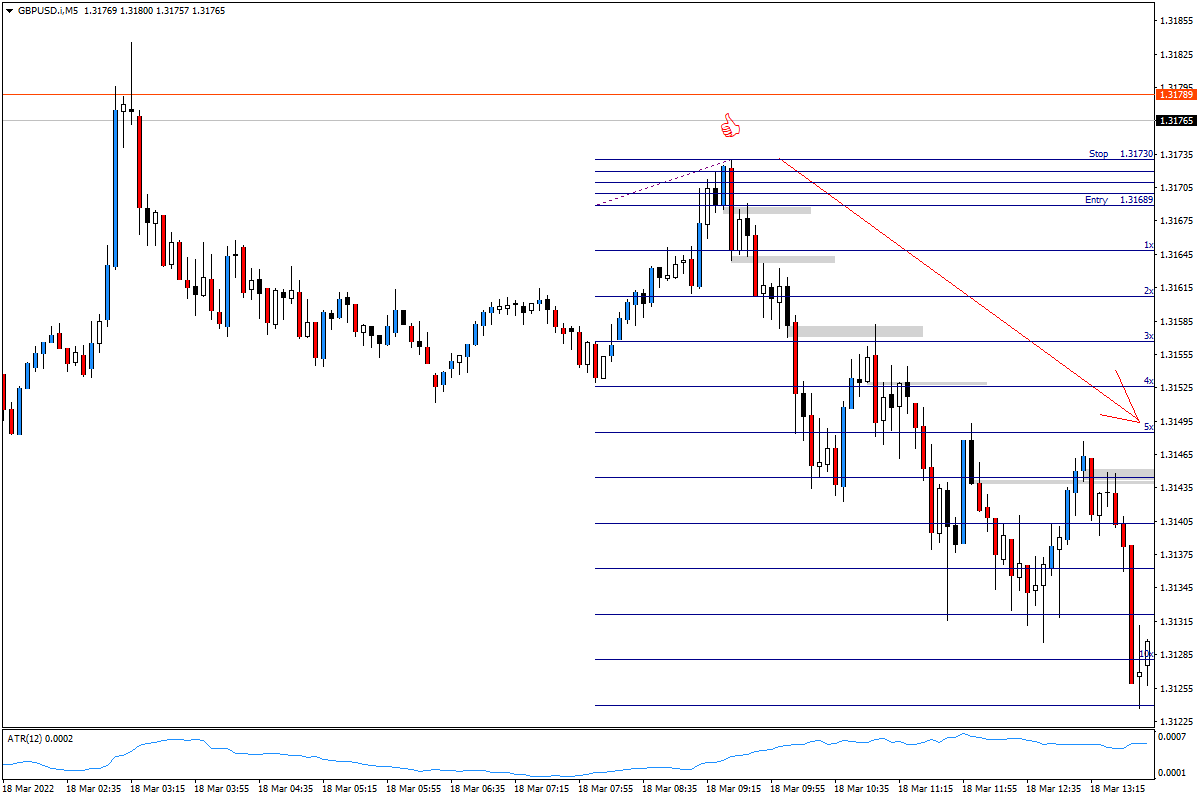Viewport: 1200px width, 800px height.
Task: Click the 18 Mar 05:15 time label
Action: (x=349, y=789)
